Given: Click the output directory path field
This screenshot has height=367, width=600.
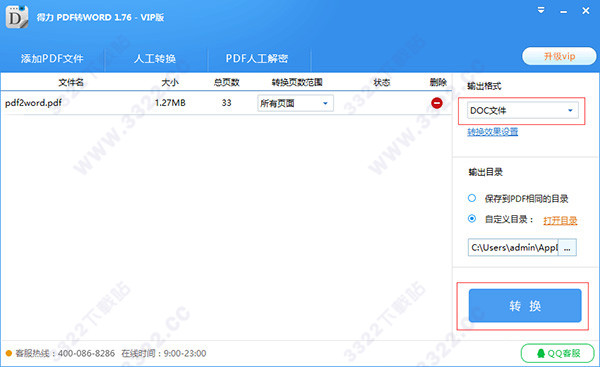Looking at the screenshot, I should click(513, 248).
